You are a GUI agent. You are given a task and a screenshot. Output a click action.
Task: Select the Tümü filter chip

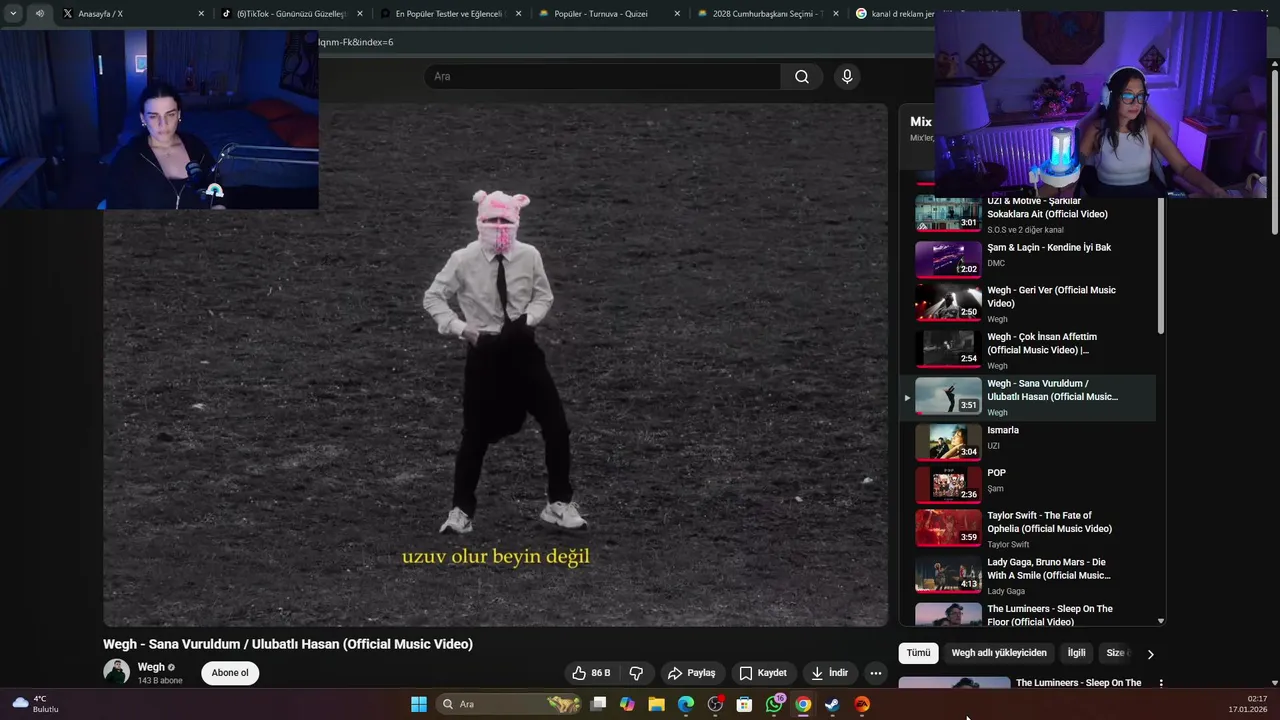click(x=918, y=653)
